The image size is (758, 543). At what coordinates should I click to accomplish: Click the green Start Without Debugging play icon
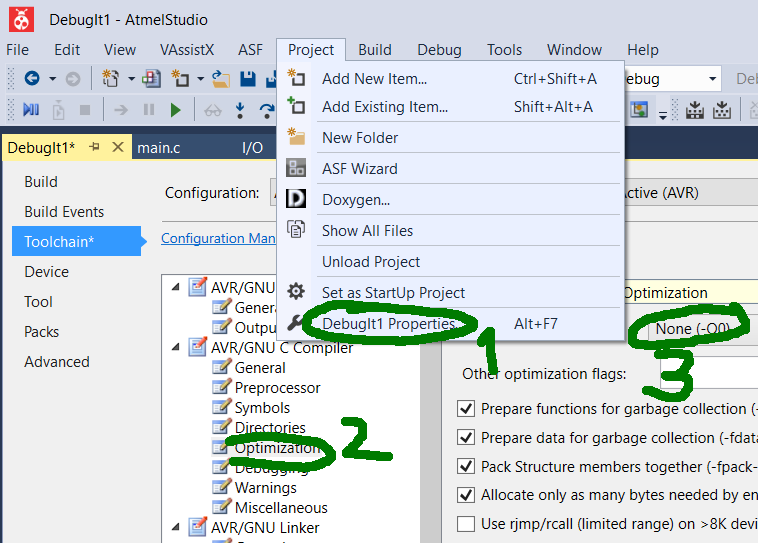(x=176, y=110)
